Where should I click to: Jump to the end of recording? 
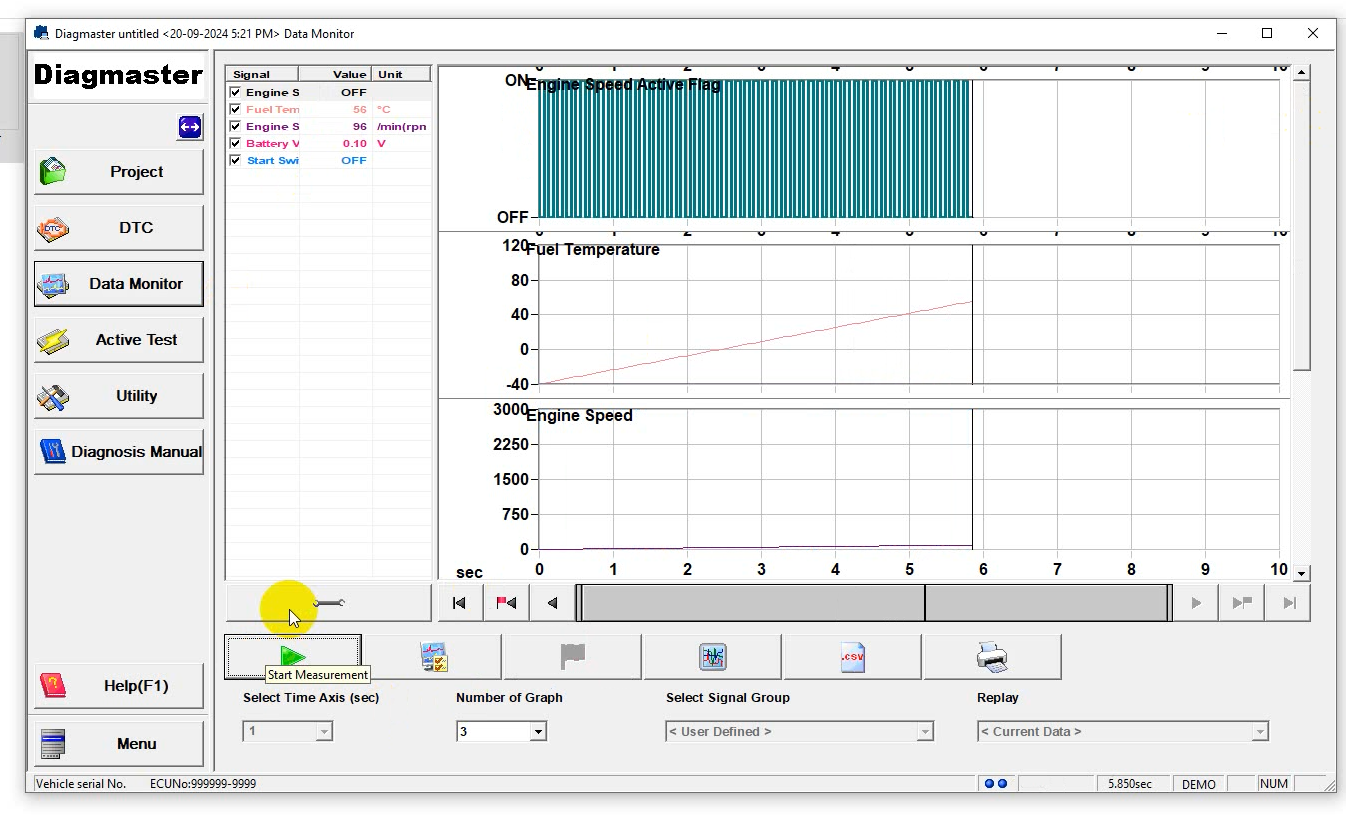(1288, 603)
